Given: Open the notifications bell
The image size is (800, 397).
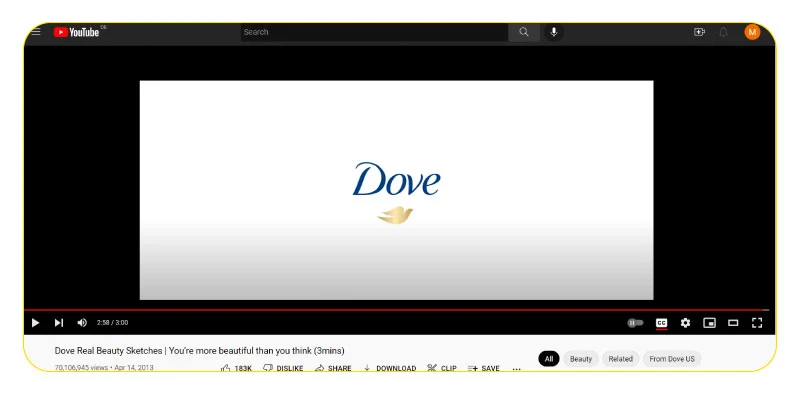Looking at the screenshot, I should pos(723,32).
